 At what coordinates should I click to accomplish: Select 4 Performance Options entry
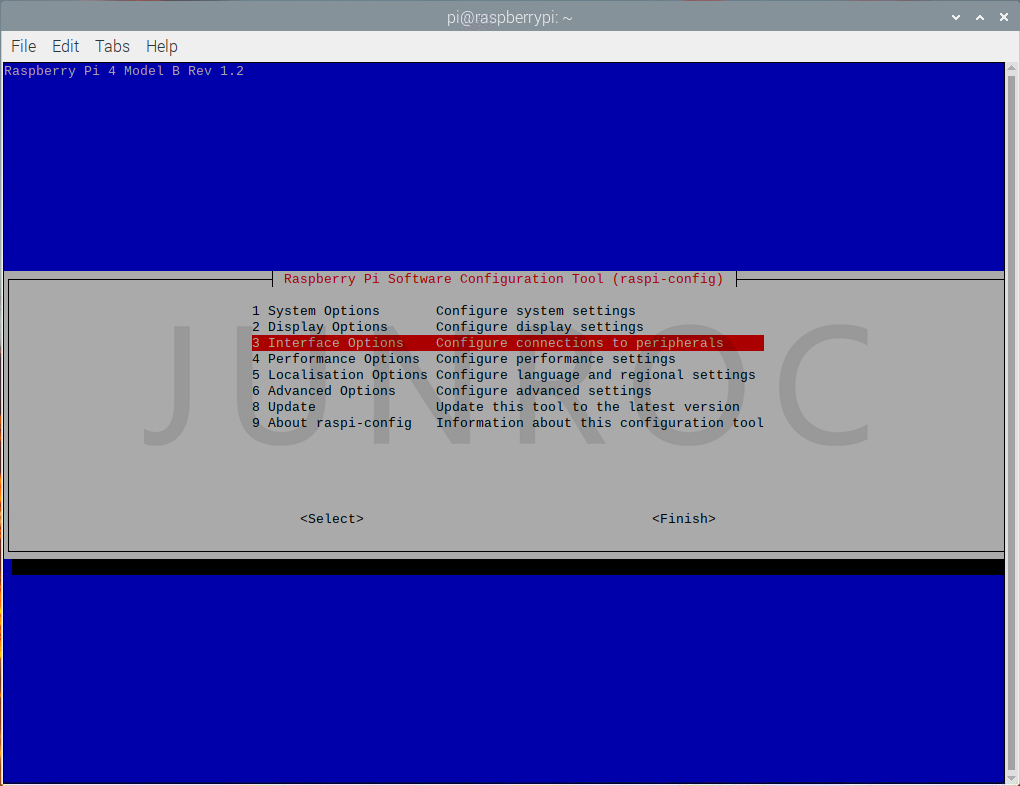pos(507,359)
